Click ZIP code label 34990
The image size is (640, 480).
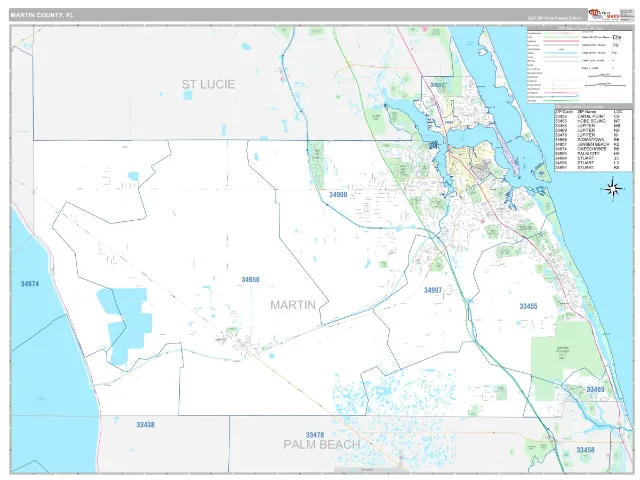coord(338,195)
